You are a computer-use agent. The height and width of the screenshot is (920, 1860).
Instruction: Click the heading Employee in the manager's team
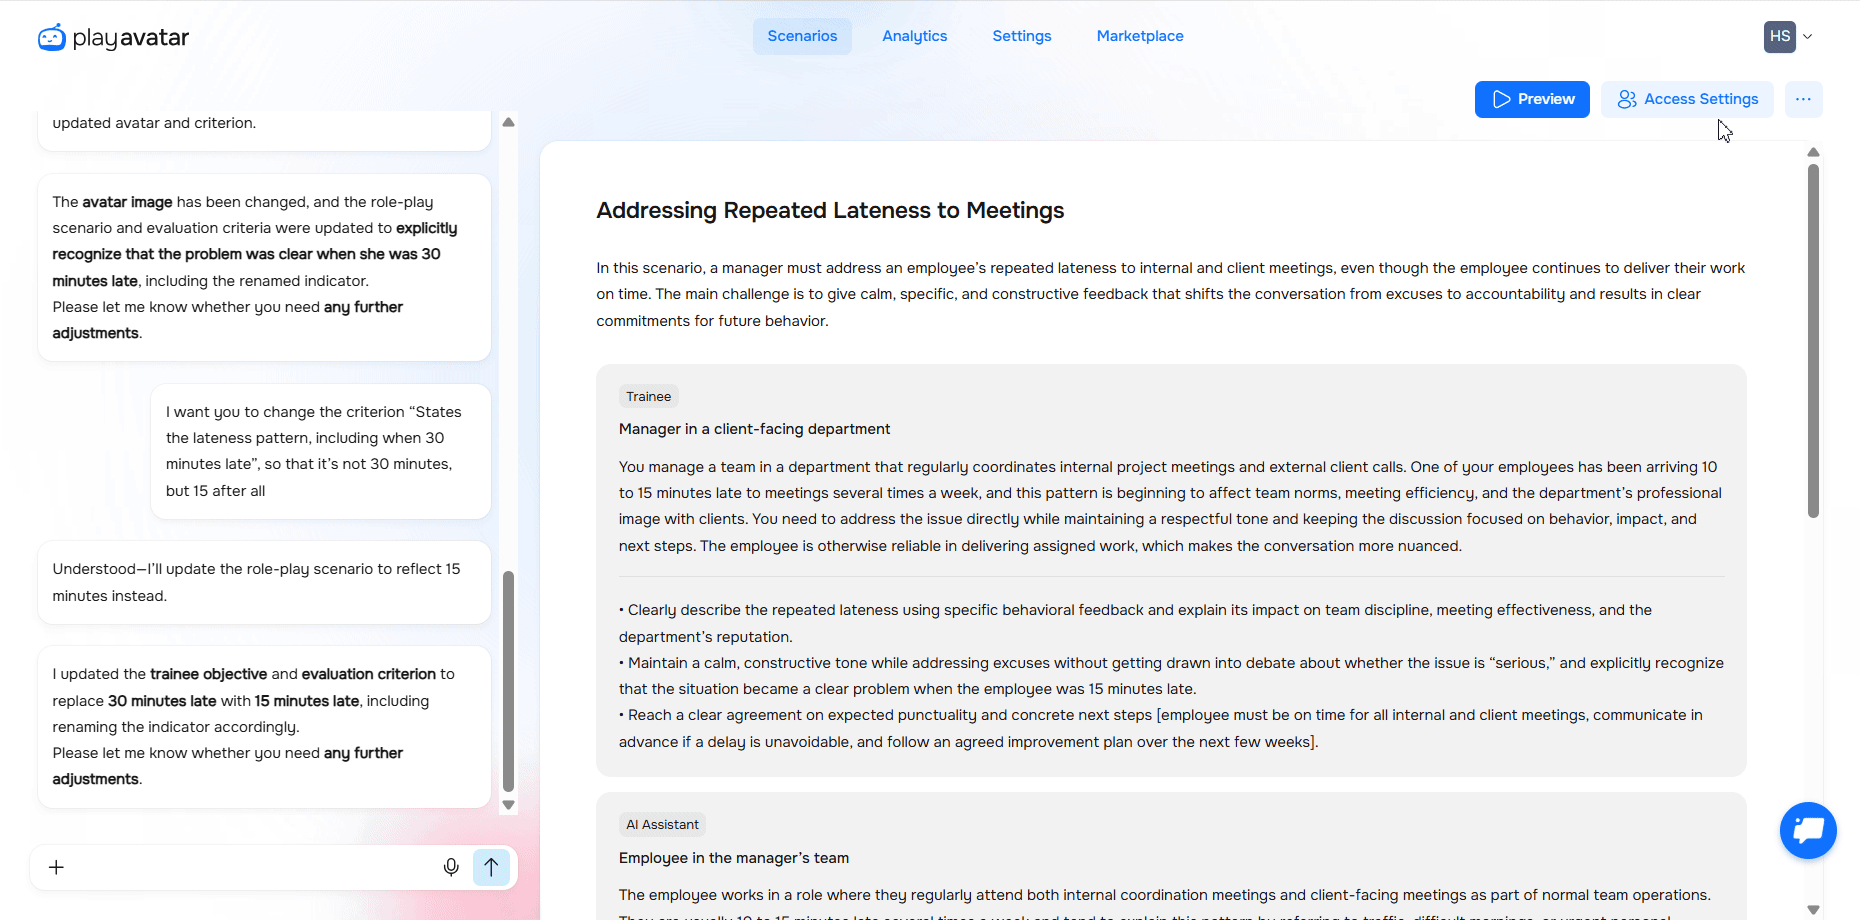point(734,858)
